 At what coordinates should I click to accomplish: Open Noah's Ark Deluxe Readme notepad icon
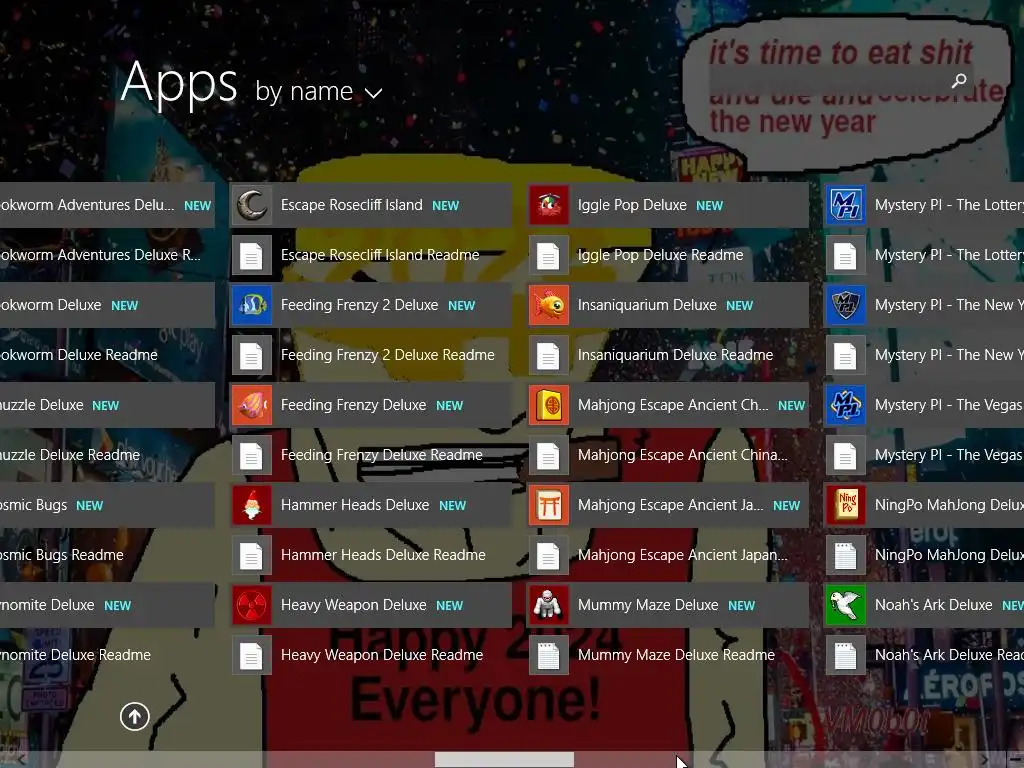coord(846,655)
